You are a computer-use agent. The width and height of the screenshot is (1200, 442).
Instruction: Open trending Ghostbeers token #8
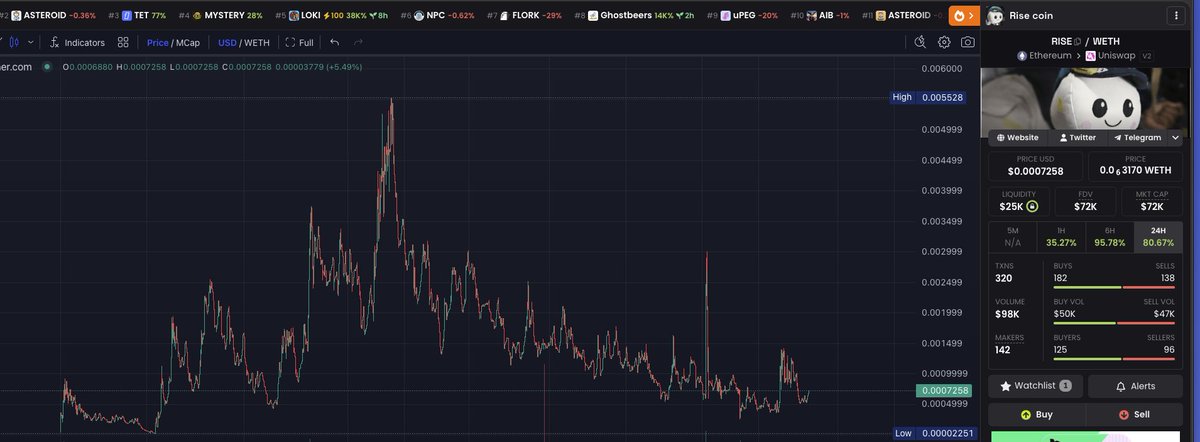tap(634, 16)
